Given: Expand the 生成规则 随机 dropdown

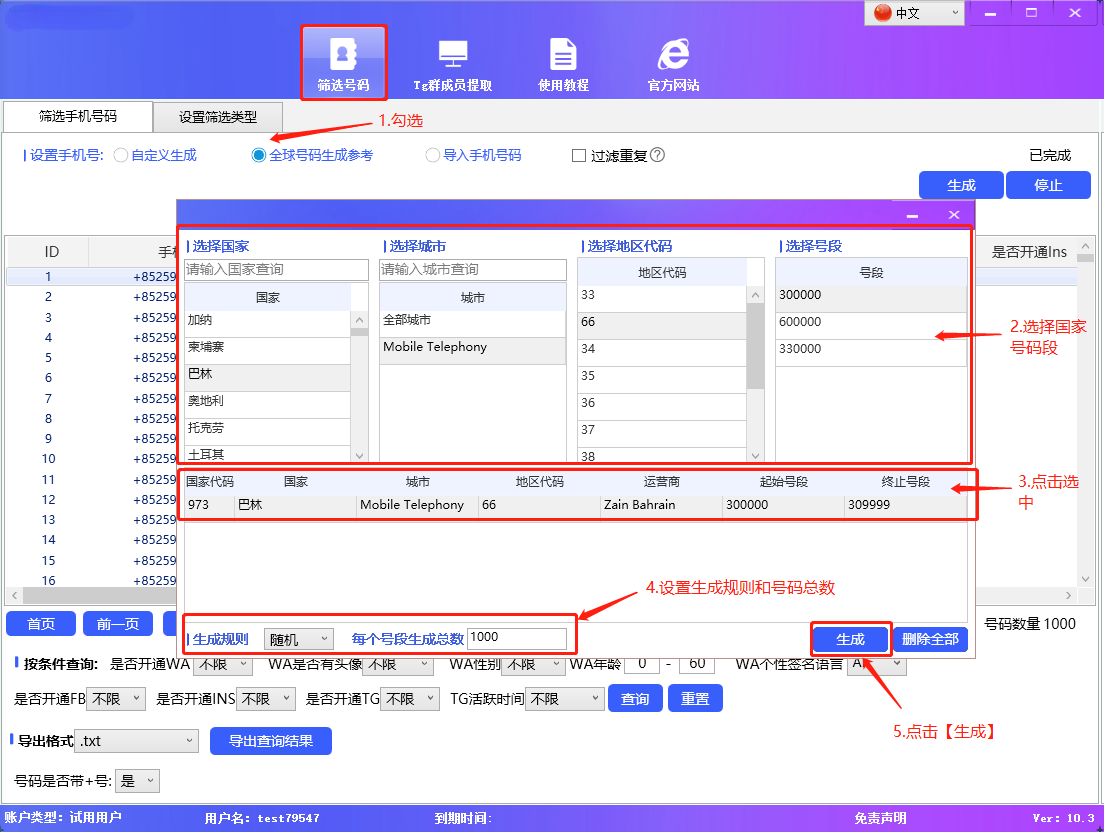Looking at the screenshot, I should point(299,638).
